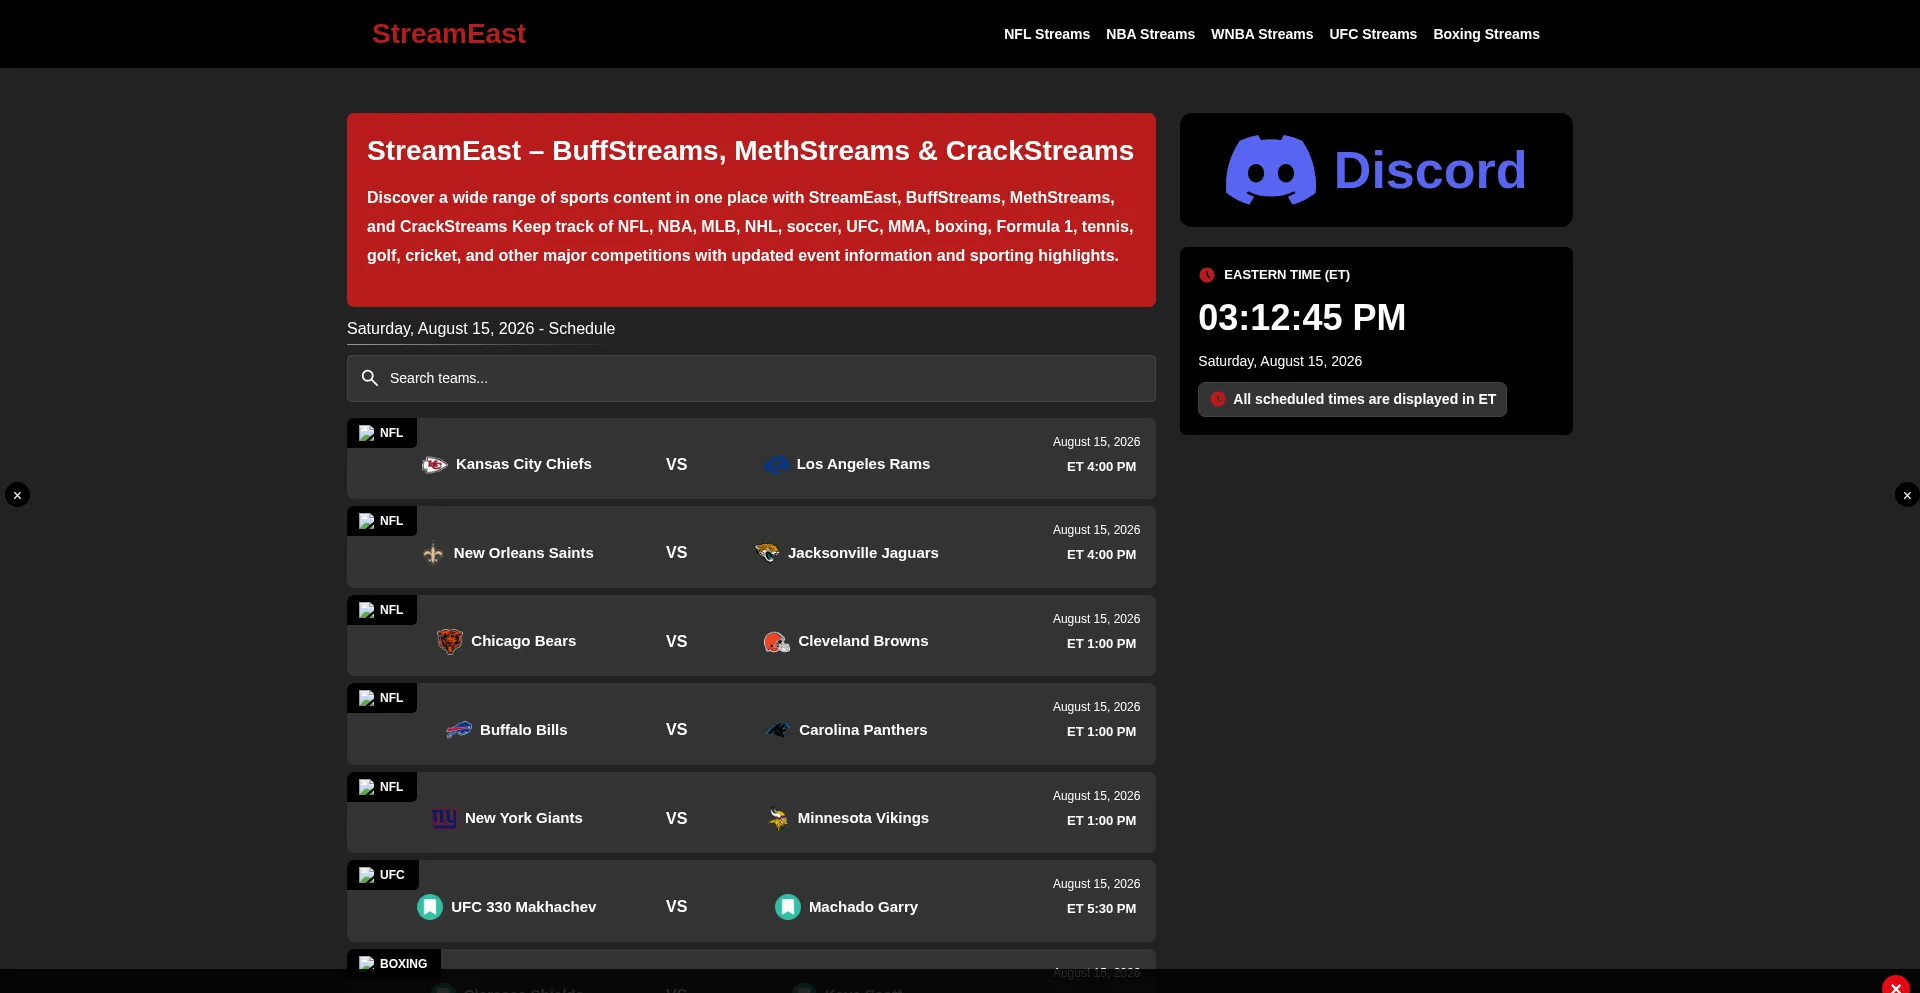Click the StreamEast – BuffStreams banner title
This screenshot has height=993, width=1920.
click(750, 151)
